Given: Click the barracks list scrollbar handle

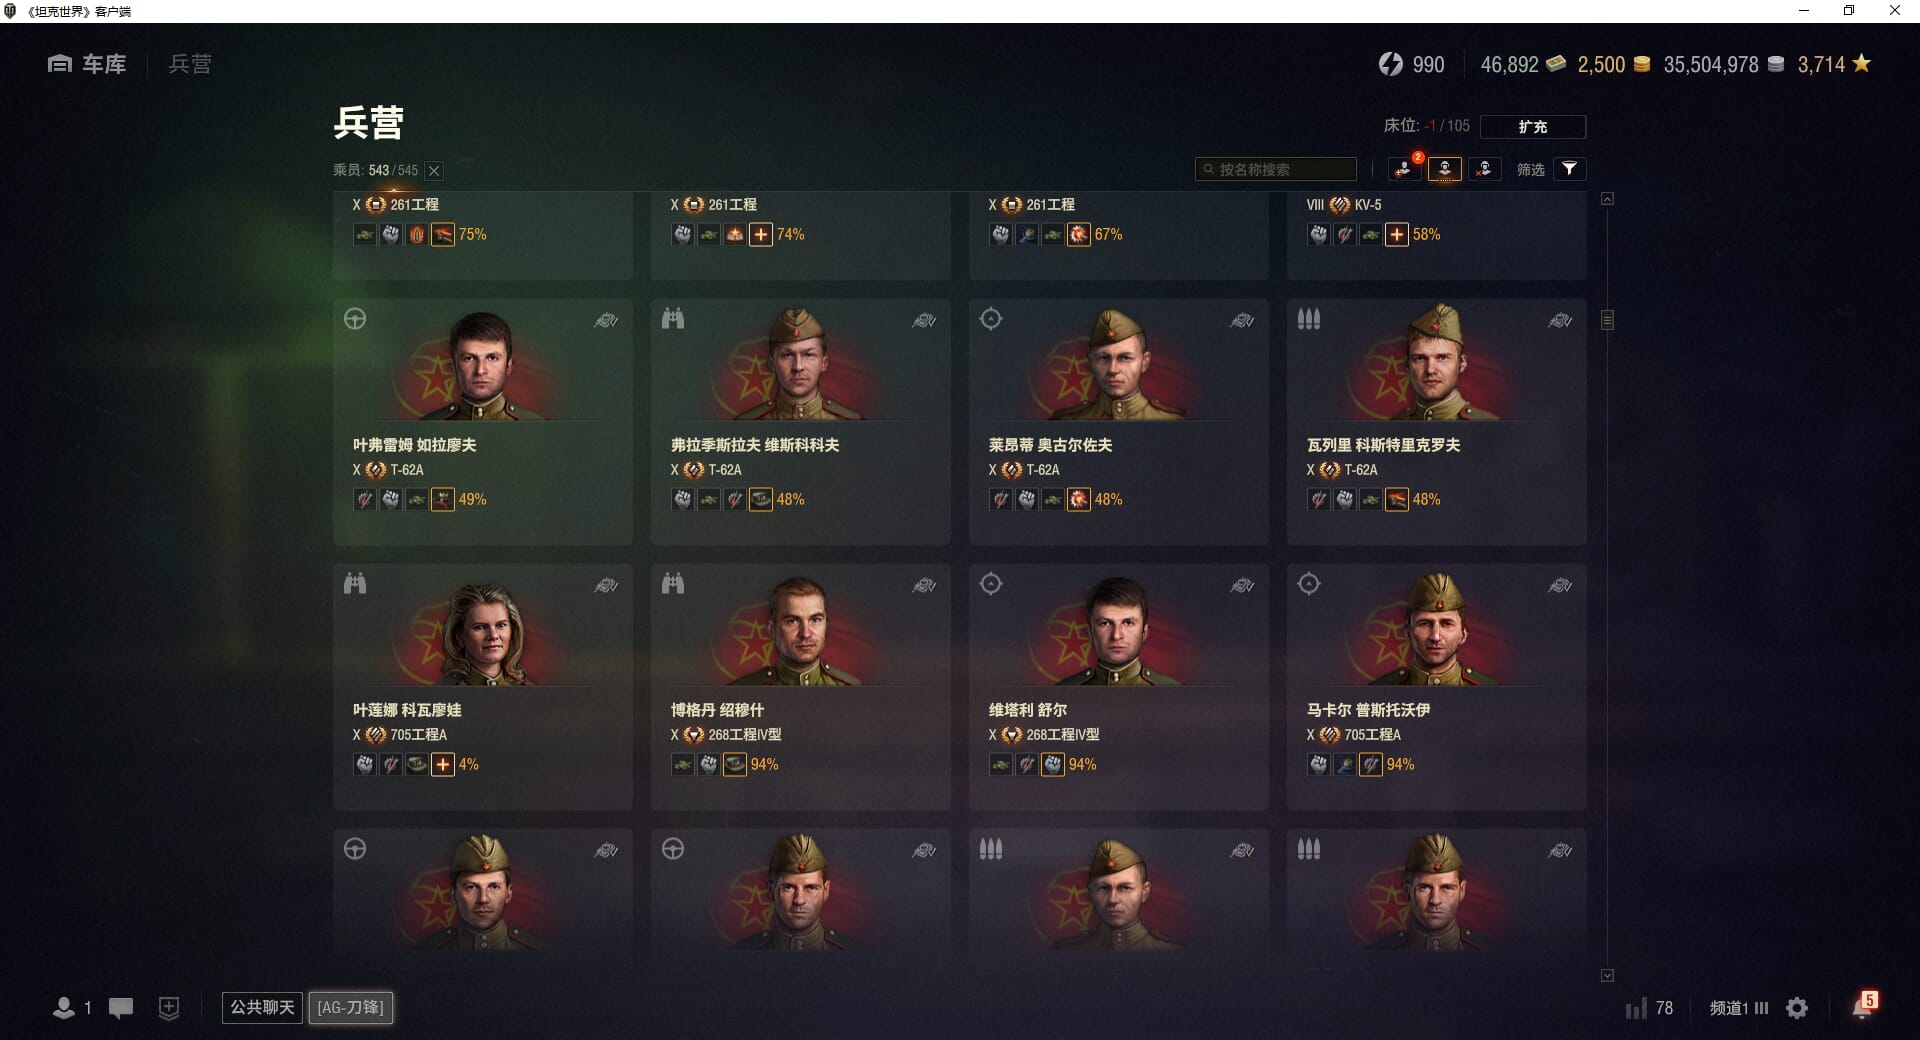Looking at the screenshot, I should click(1607, 320).
